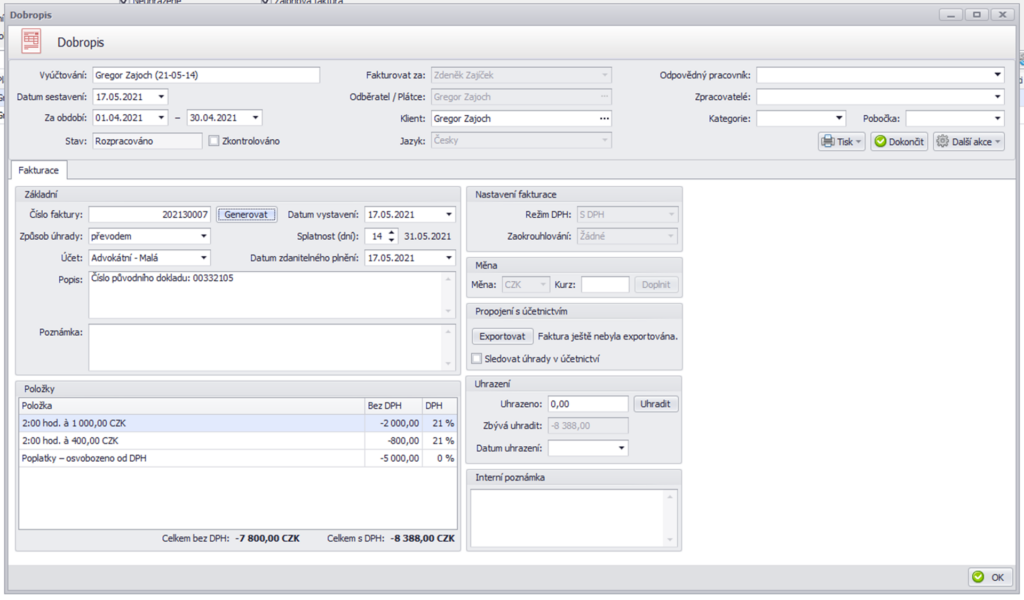Expand the Zpracovatelé dropdown
The image size is (1024, 600).
(x=997, y=97)
